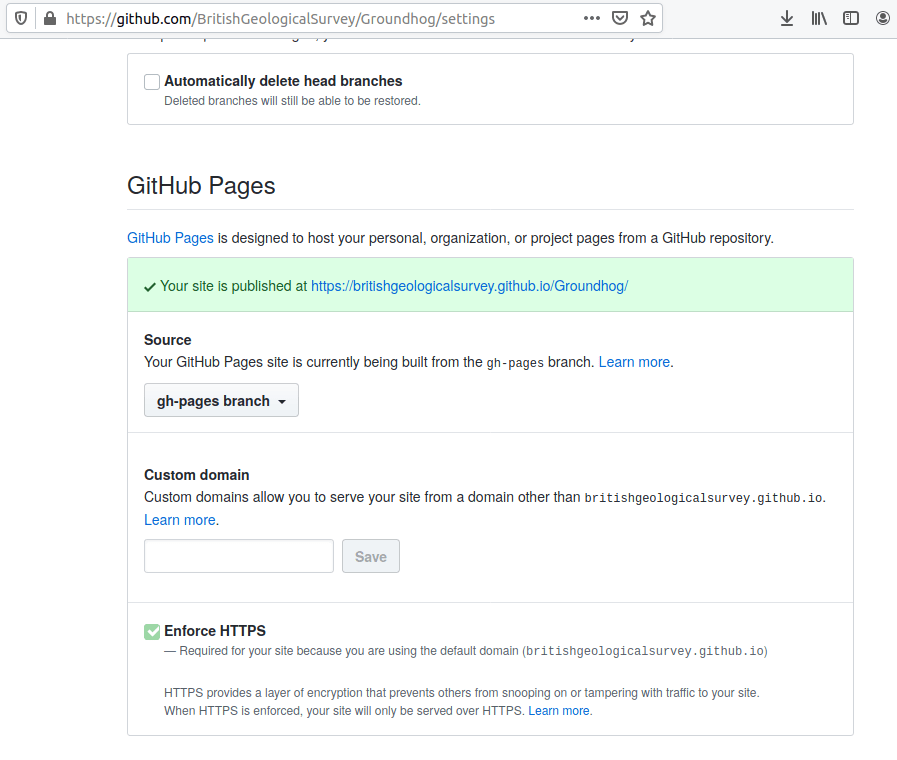
Task: Open the GitHub Pages documentation link
Action: [x=170, y=238]
